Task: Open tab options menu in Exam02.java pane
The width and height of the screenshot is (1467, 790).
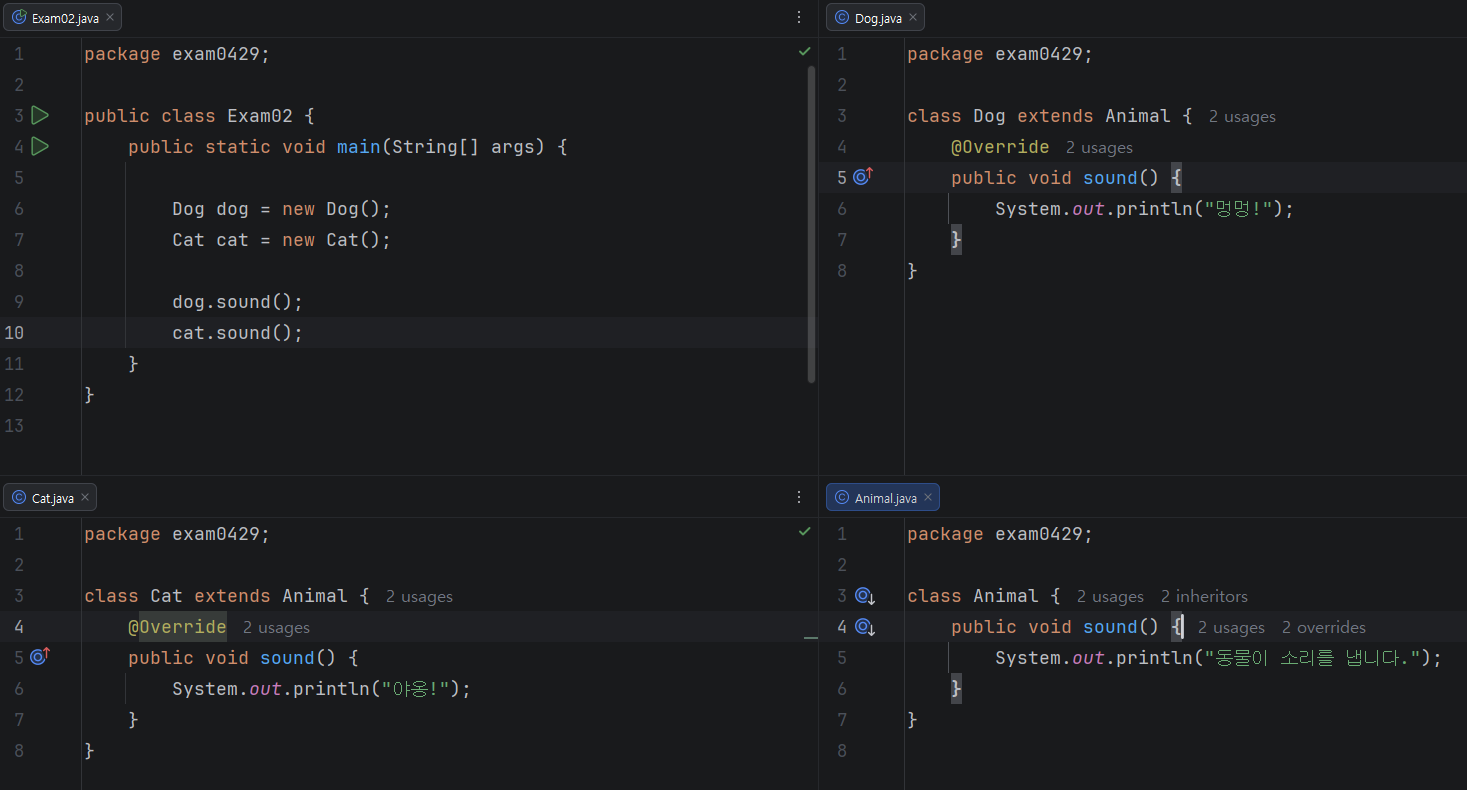Action: (x=799, y=17)
